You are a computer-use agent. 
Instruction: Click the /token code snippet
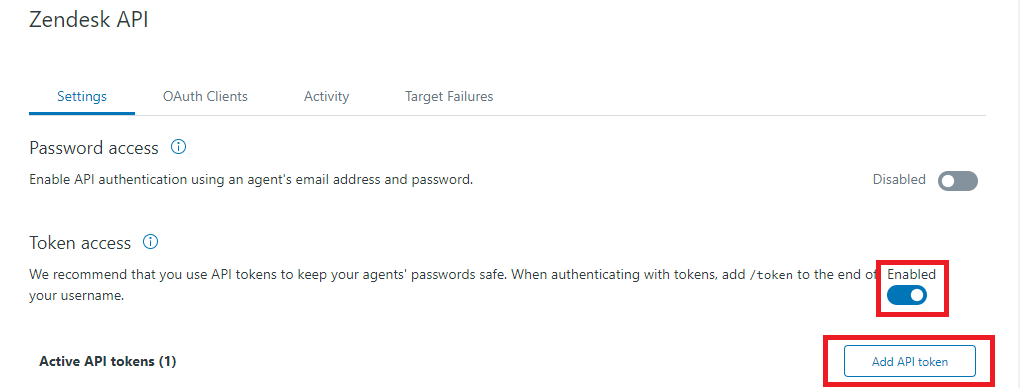pos(772,275)
